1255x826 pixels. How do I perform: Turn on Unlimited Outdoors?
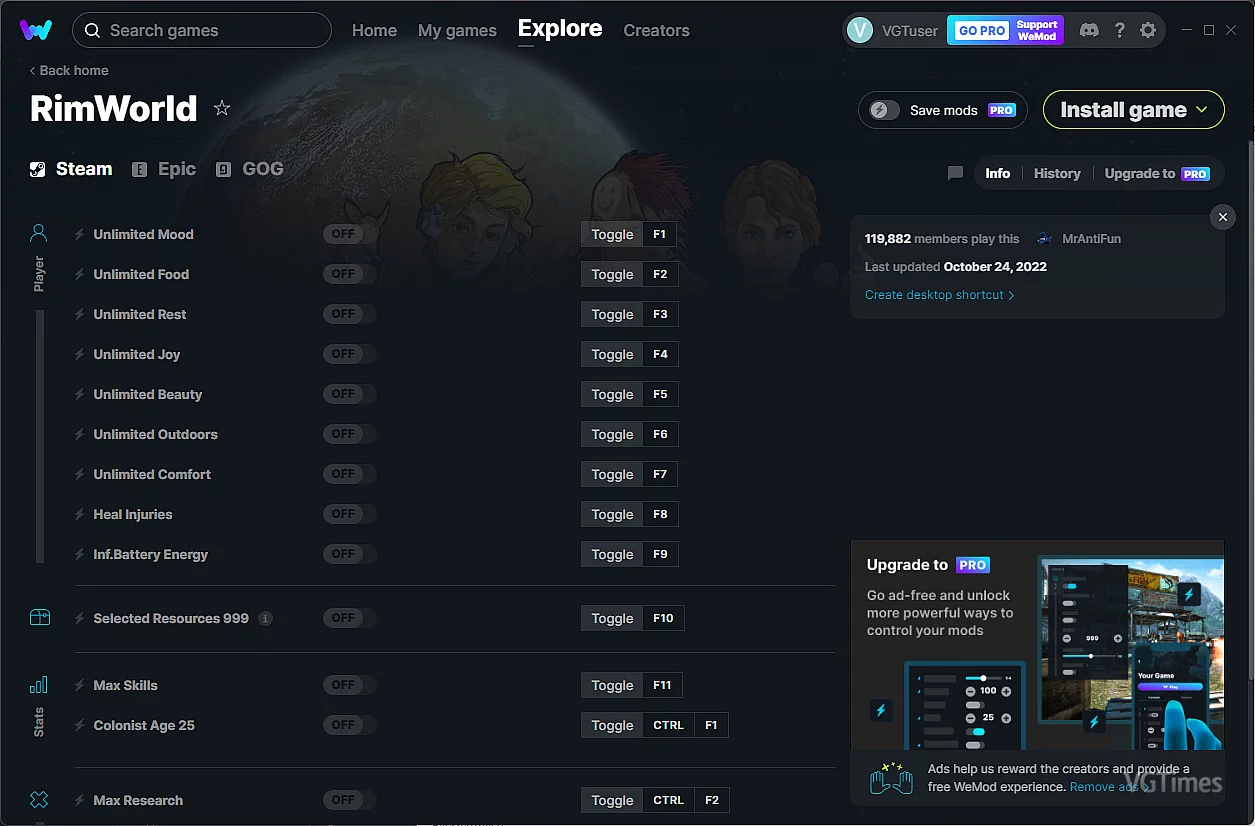[x=349, y=434]
